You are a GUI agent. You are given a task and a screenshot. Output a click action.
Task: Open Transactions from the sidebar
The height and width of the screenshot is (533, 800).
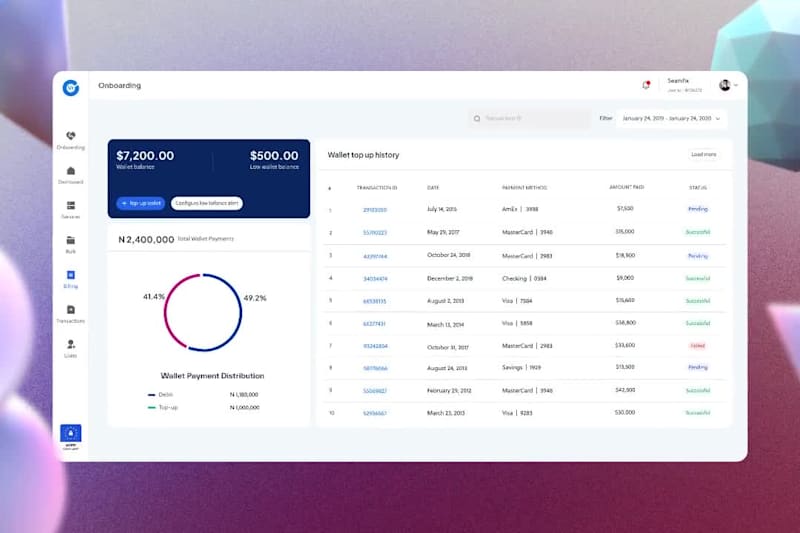(71, 314)
